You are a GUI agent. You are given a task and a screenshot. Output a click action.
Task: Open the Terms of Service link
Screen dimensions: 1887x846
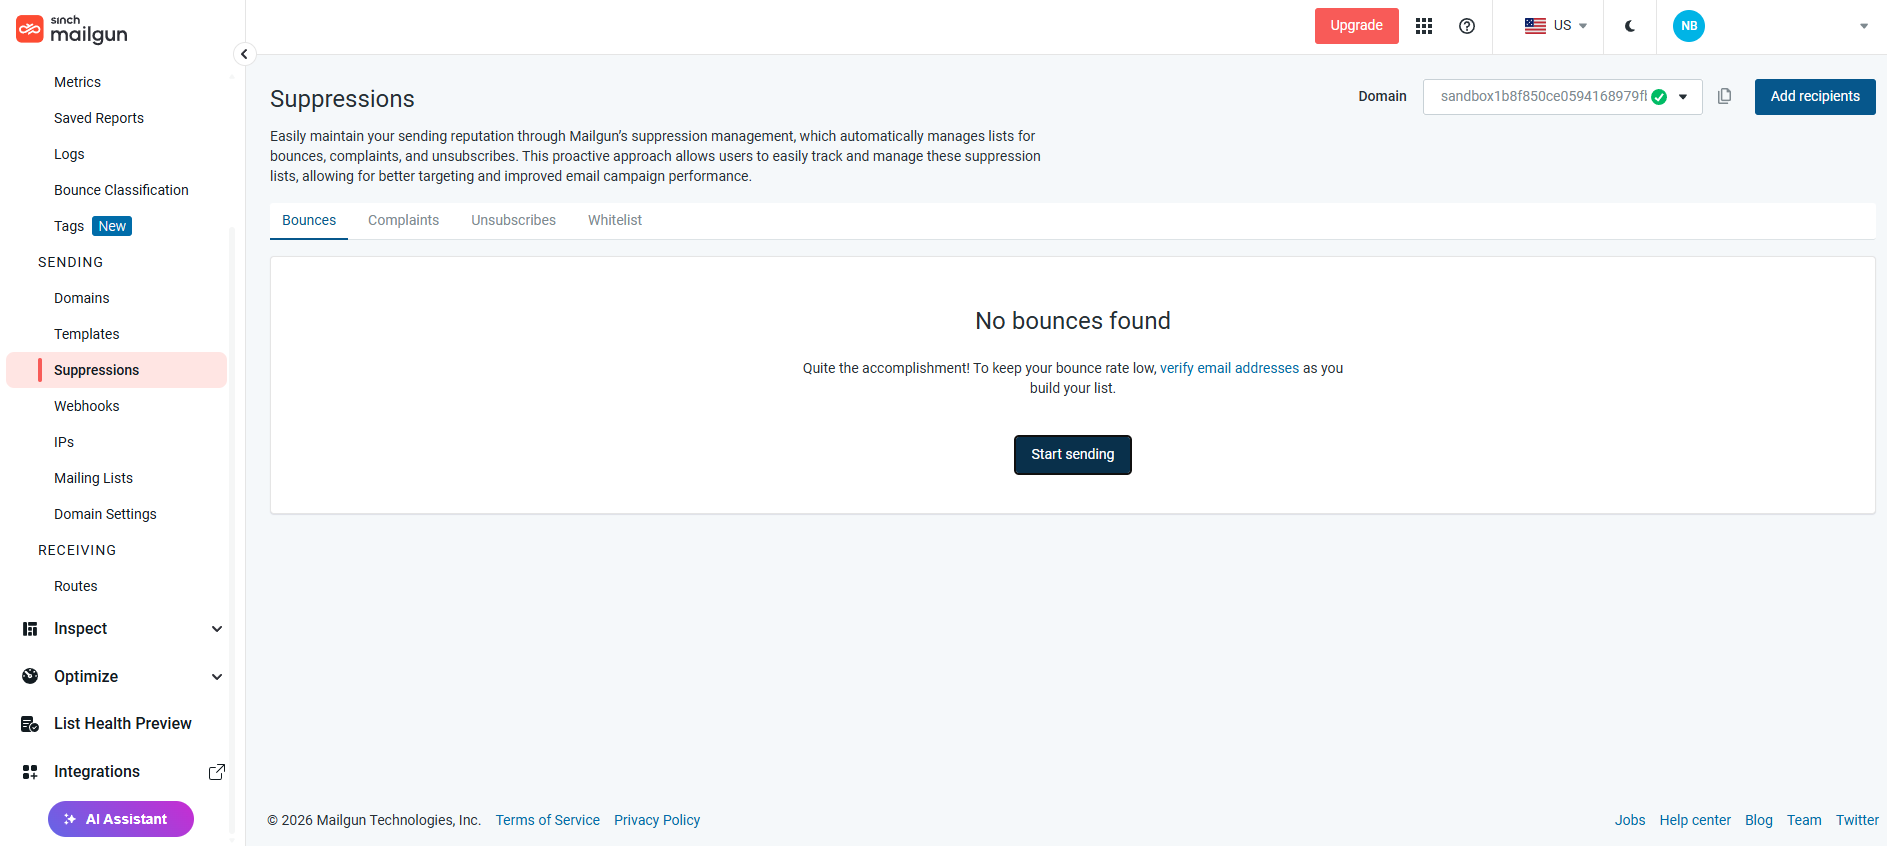(548, 820)
